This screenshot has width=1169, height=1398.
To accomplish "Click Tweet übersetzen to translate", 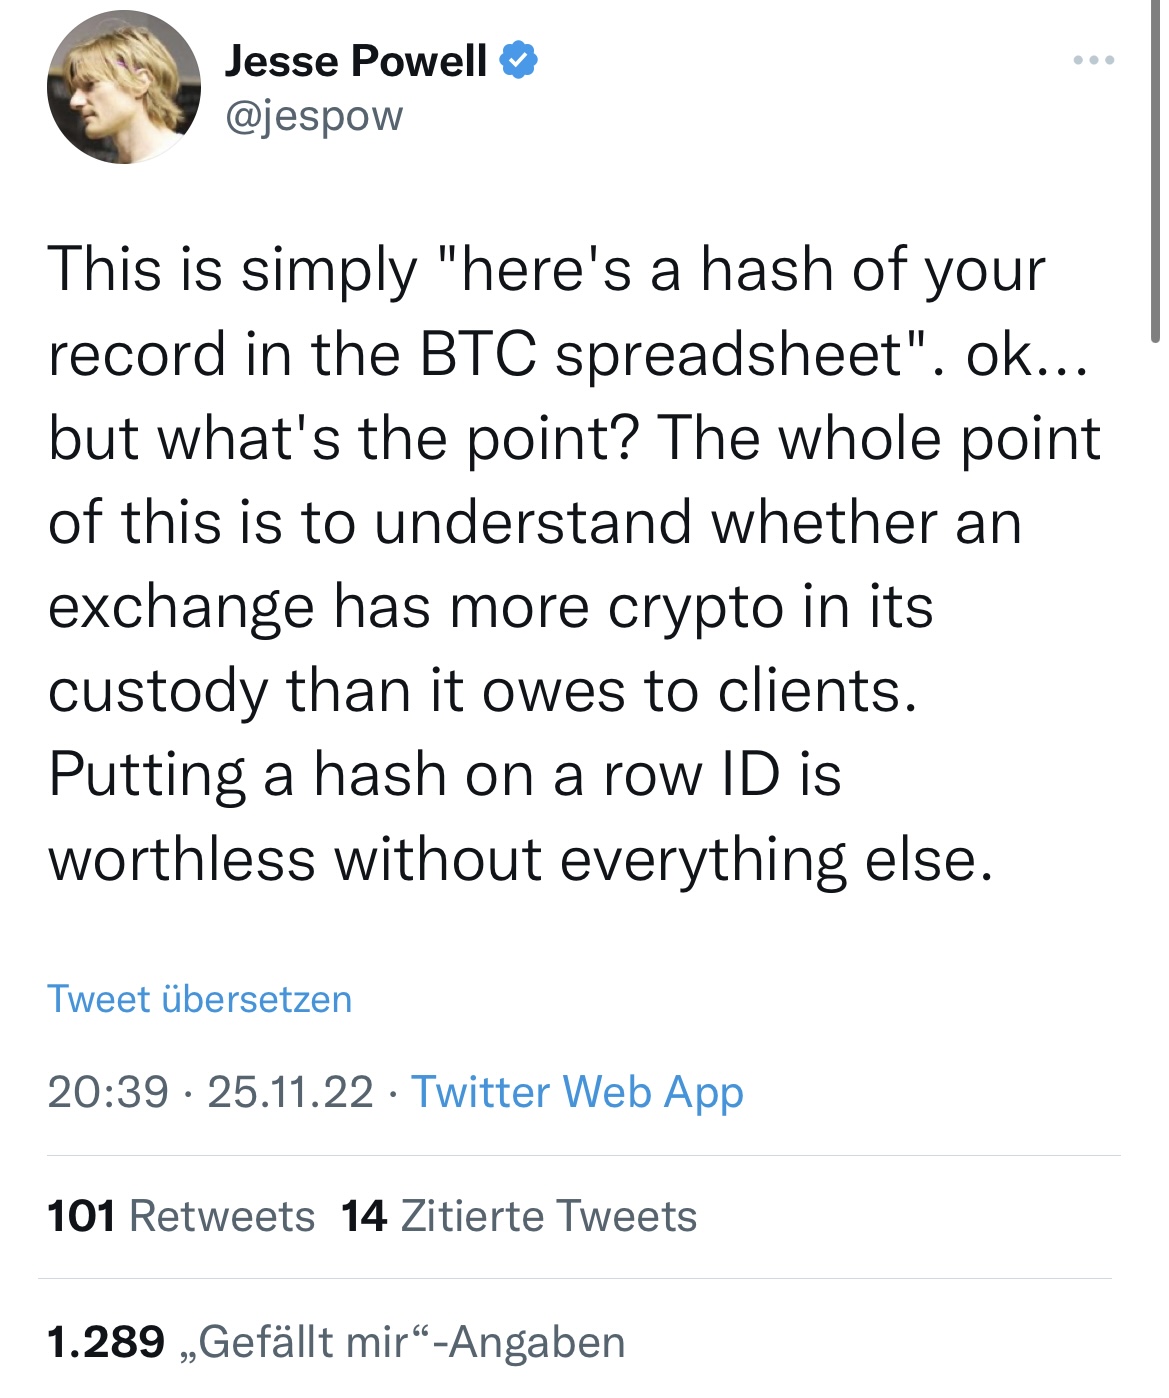I will pos(200,999).
